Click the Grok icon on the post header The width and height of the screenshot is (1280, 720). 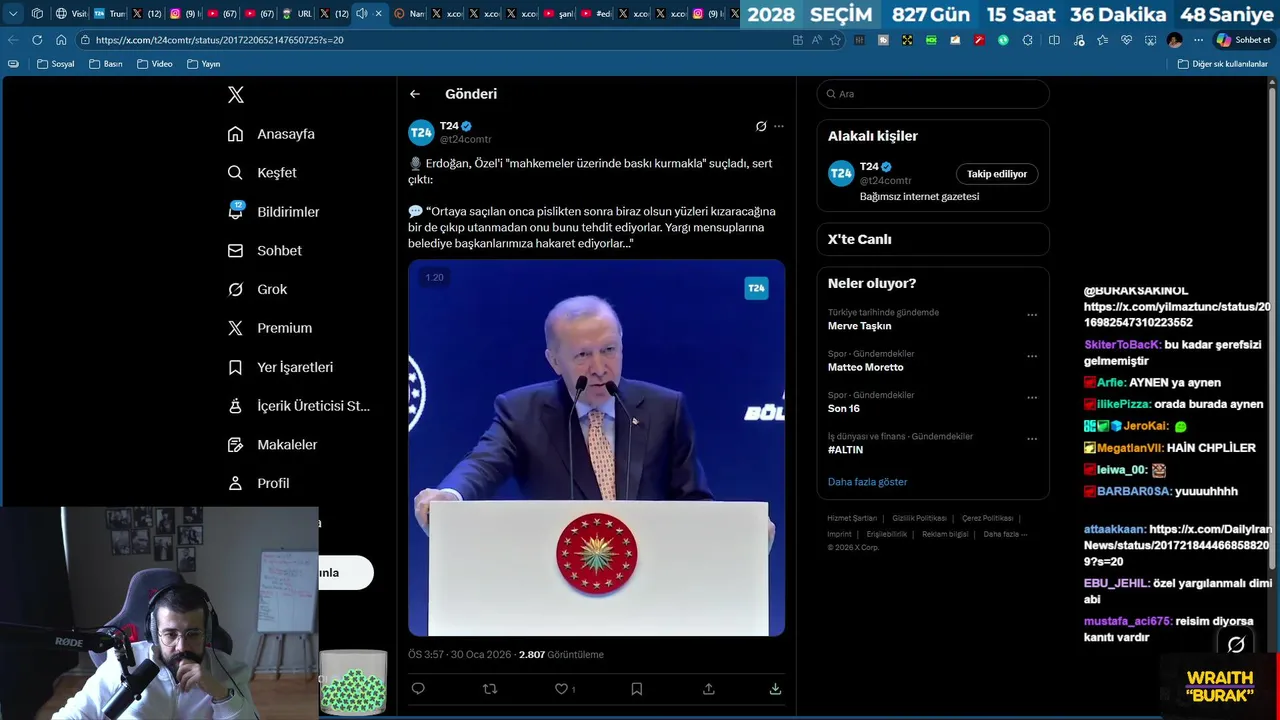[761, 126]
